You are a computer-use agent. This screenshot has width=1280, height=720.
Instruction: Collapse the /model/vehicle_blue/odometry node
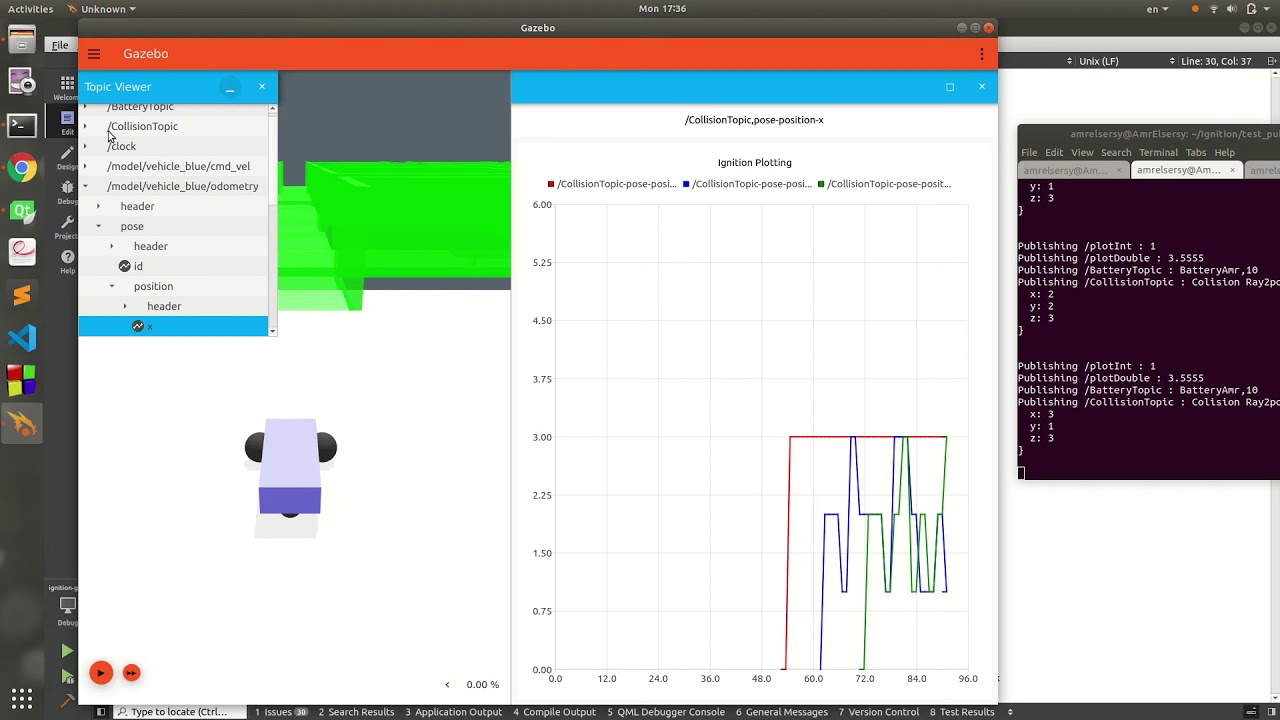coord(85,187)
